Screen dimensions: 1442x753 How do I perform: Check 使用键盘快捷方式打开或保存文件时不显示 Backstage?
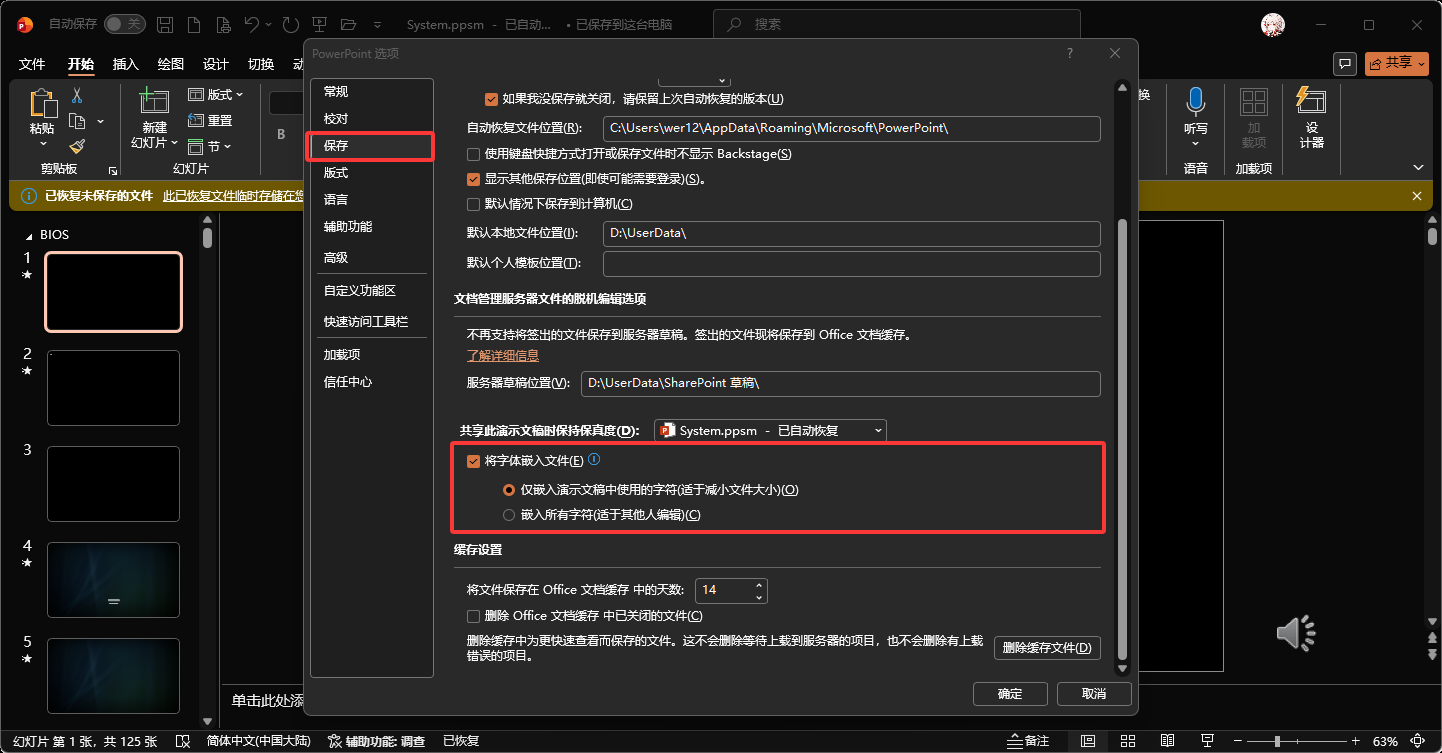click(474, 154)
